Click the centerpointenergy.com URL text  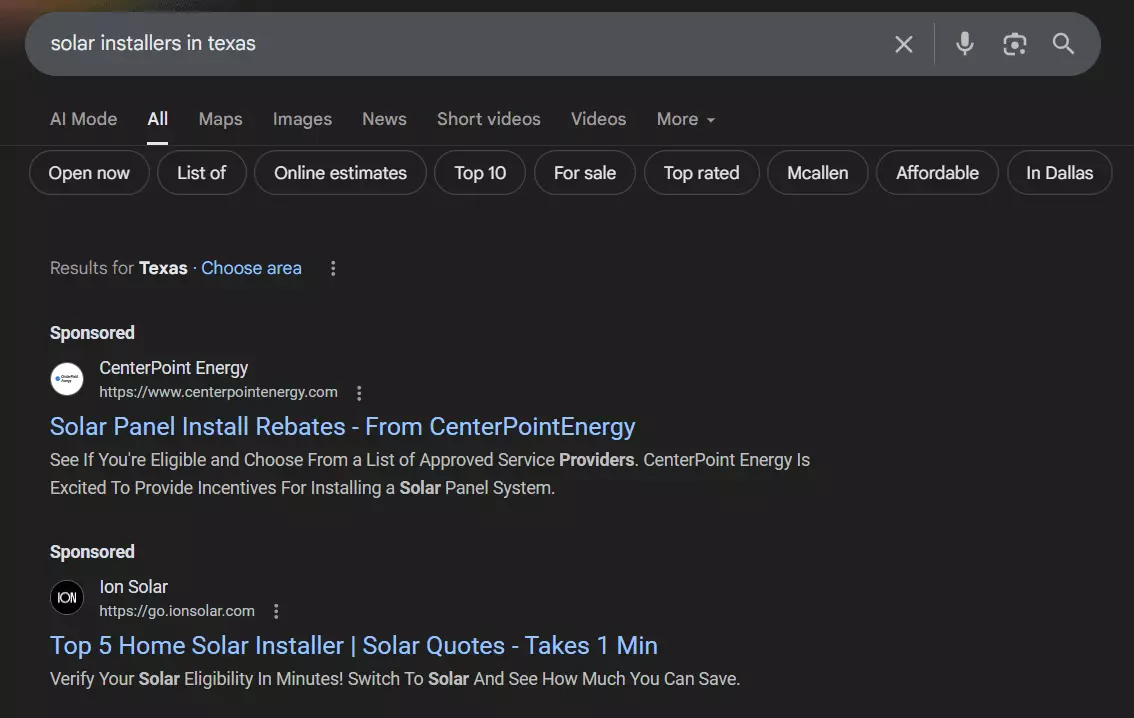pyautogui.click(x=218, y=392)
